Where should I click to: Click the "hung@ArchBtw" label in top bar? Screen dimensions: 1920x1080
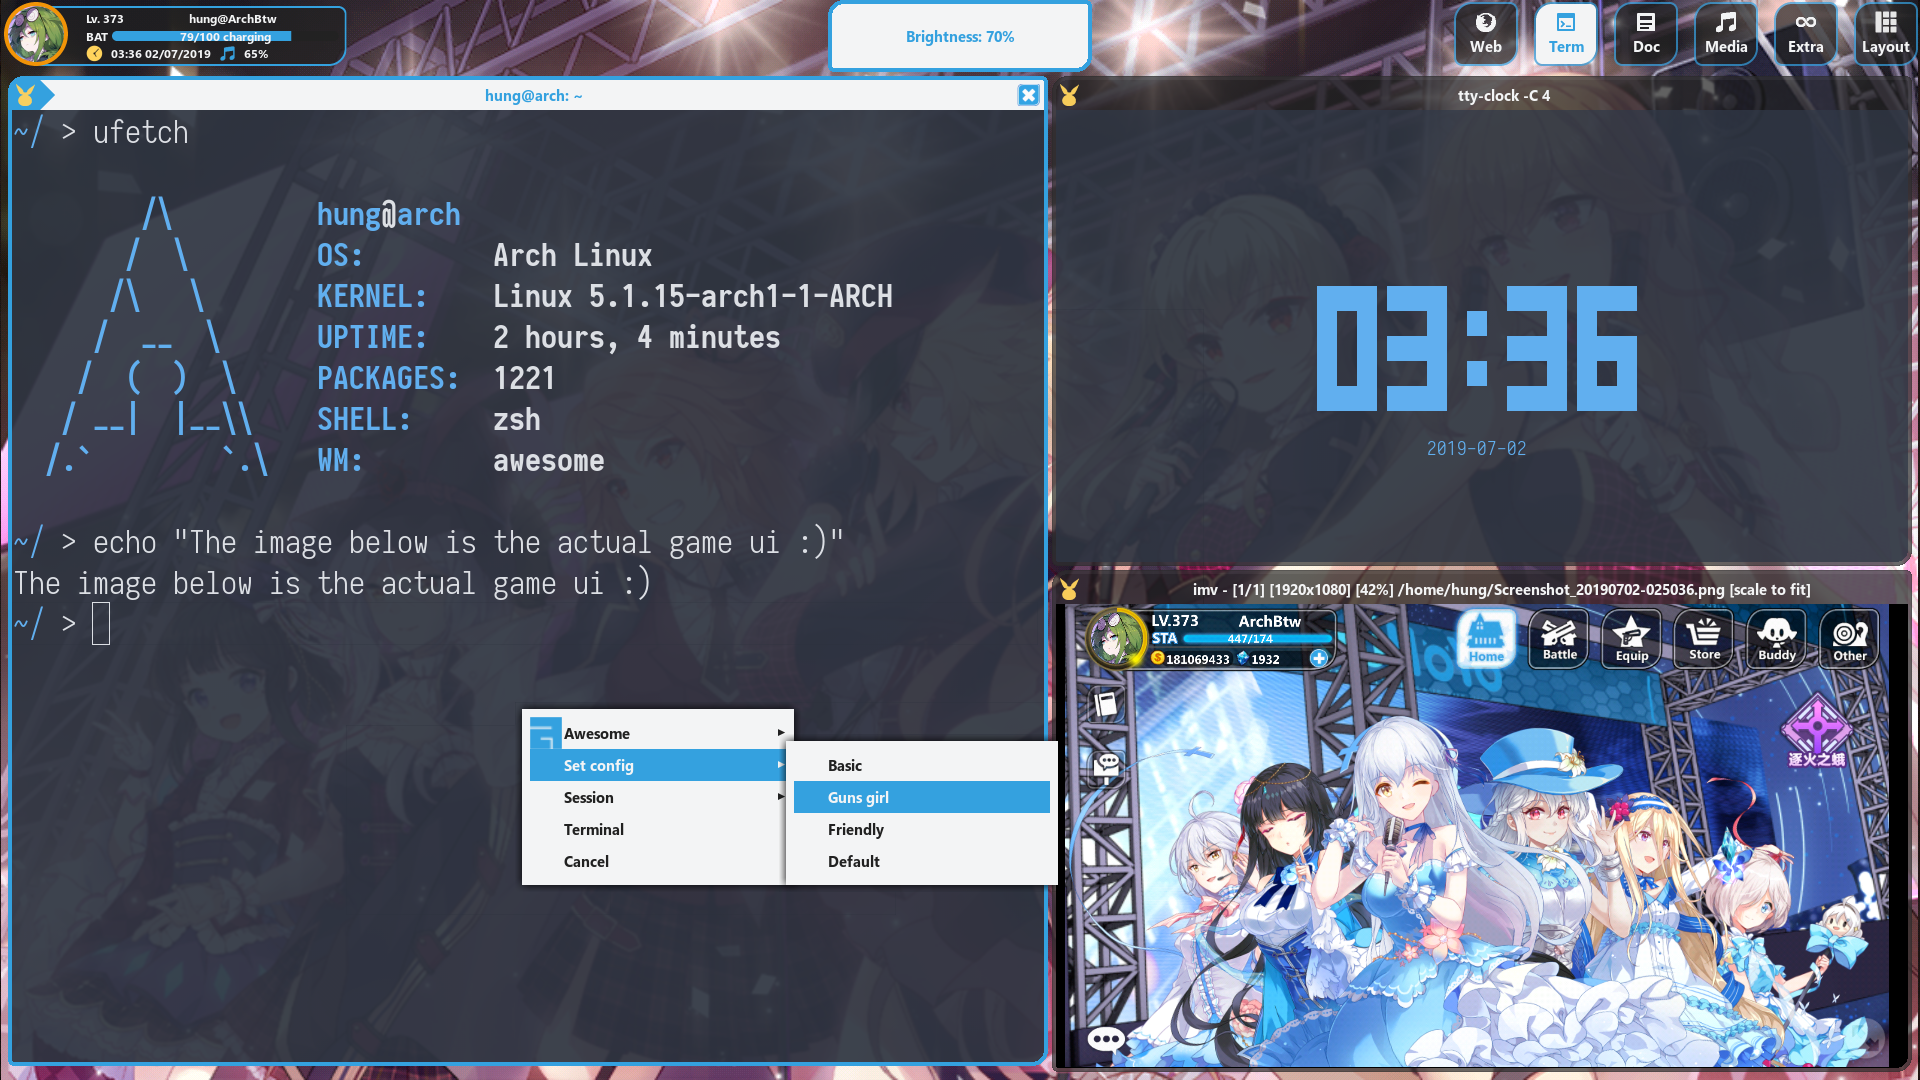click(x=233, y=19)
